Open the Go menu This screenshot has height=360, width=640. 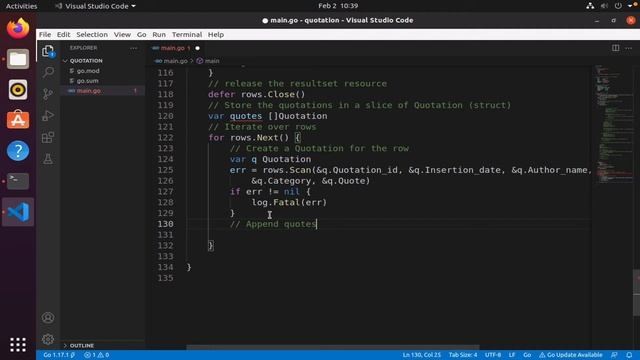141,35
